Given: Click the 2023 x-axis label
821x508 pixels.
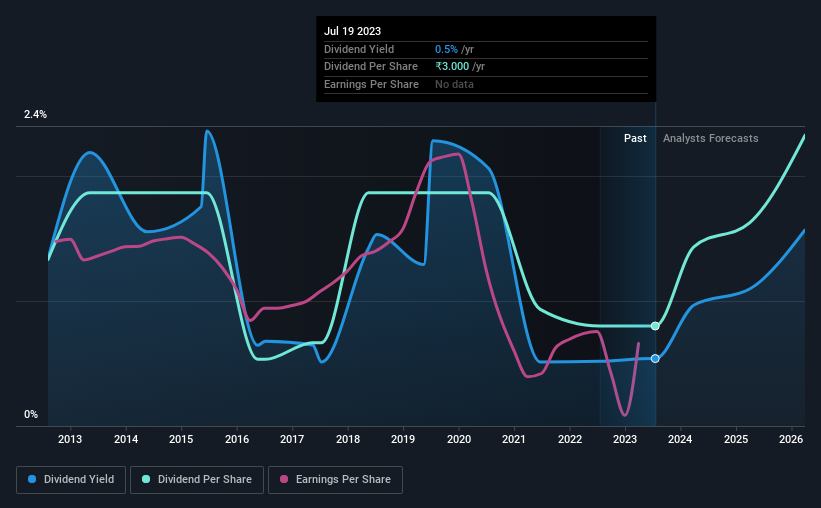Looking at the screenshot, I should click(625, 439).
